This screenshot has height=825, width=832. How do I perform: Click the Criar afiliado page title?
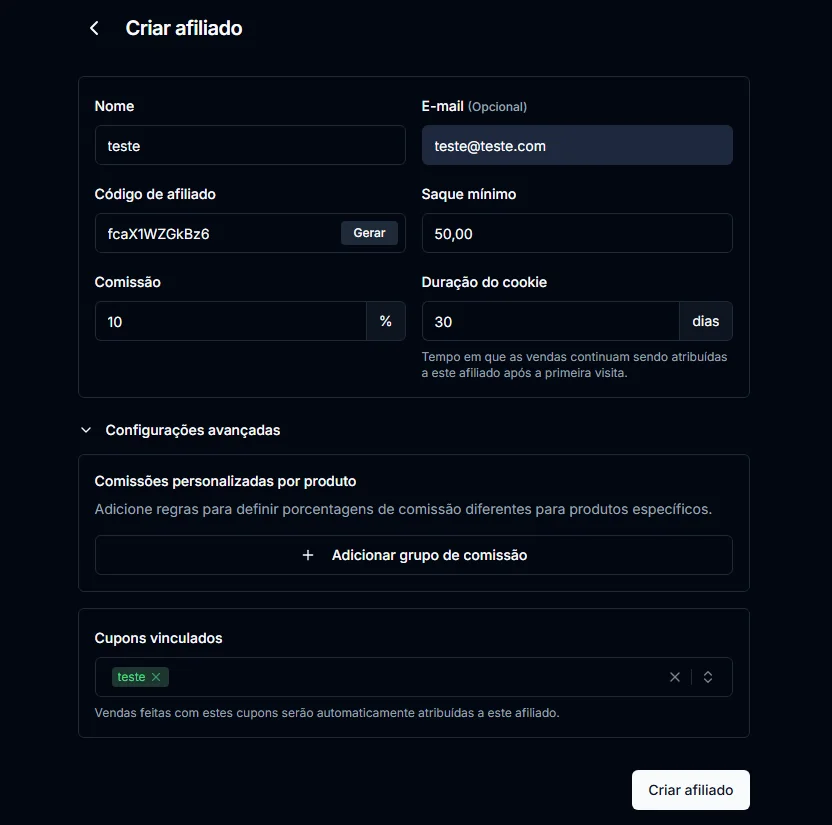[184, 28]
